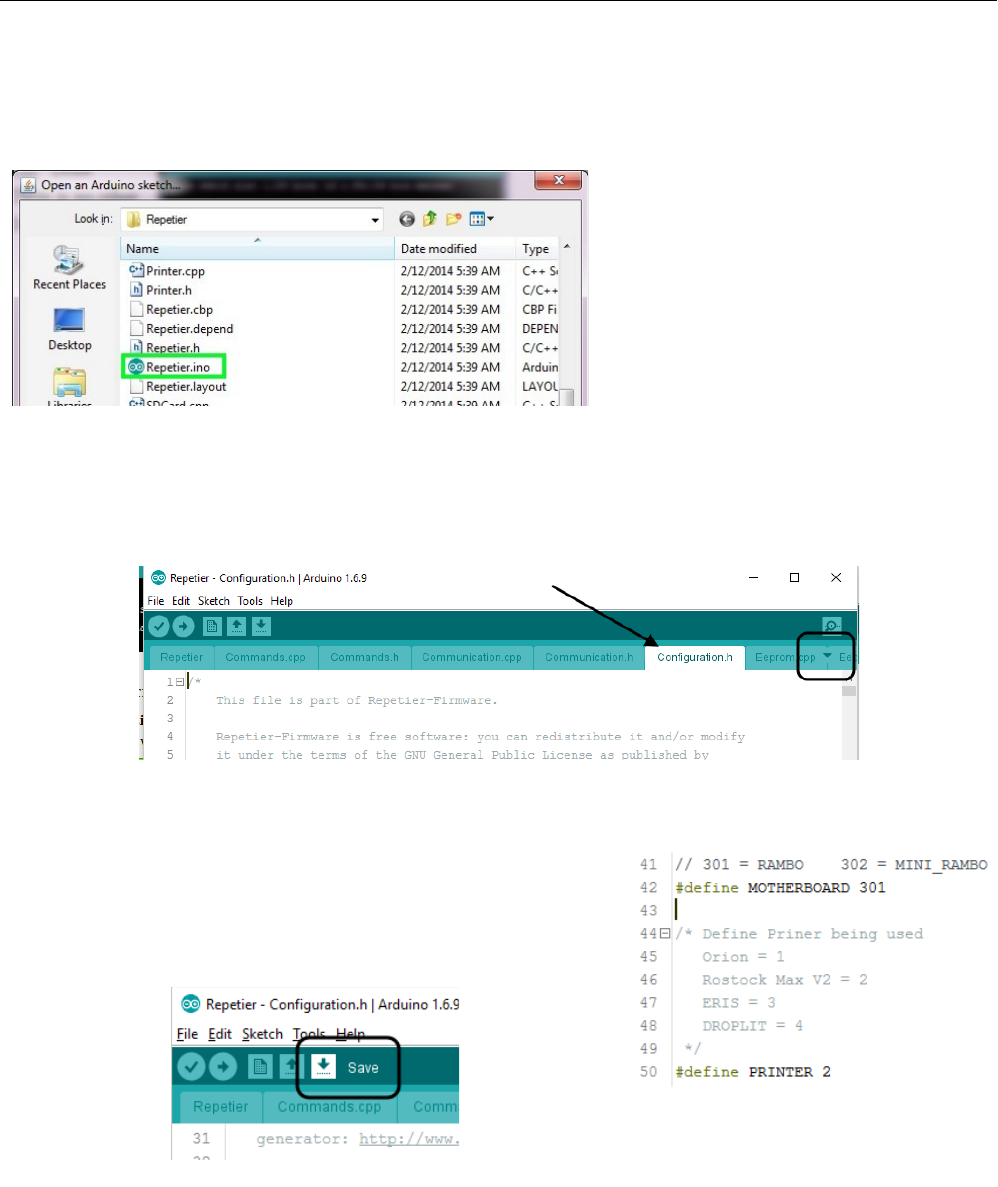Select the Configuration.h tab
998x1187 pixels.
[x=694, y=657]
